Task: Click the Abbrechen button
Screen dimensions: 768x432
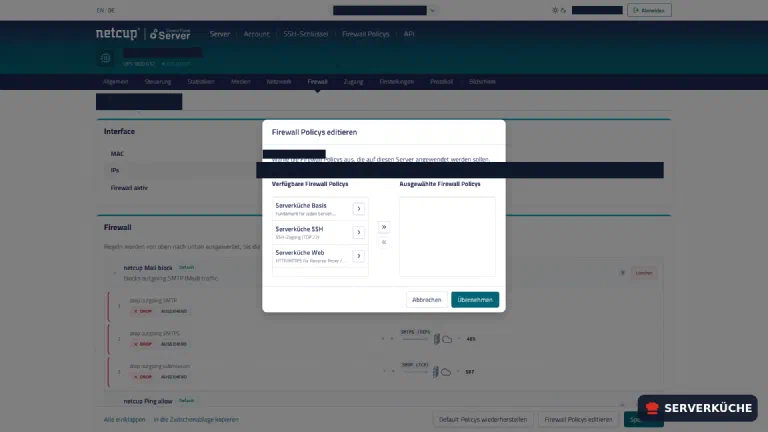Action: pyautogui.click(x=426, y=300)
